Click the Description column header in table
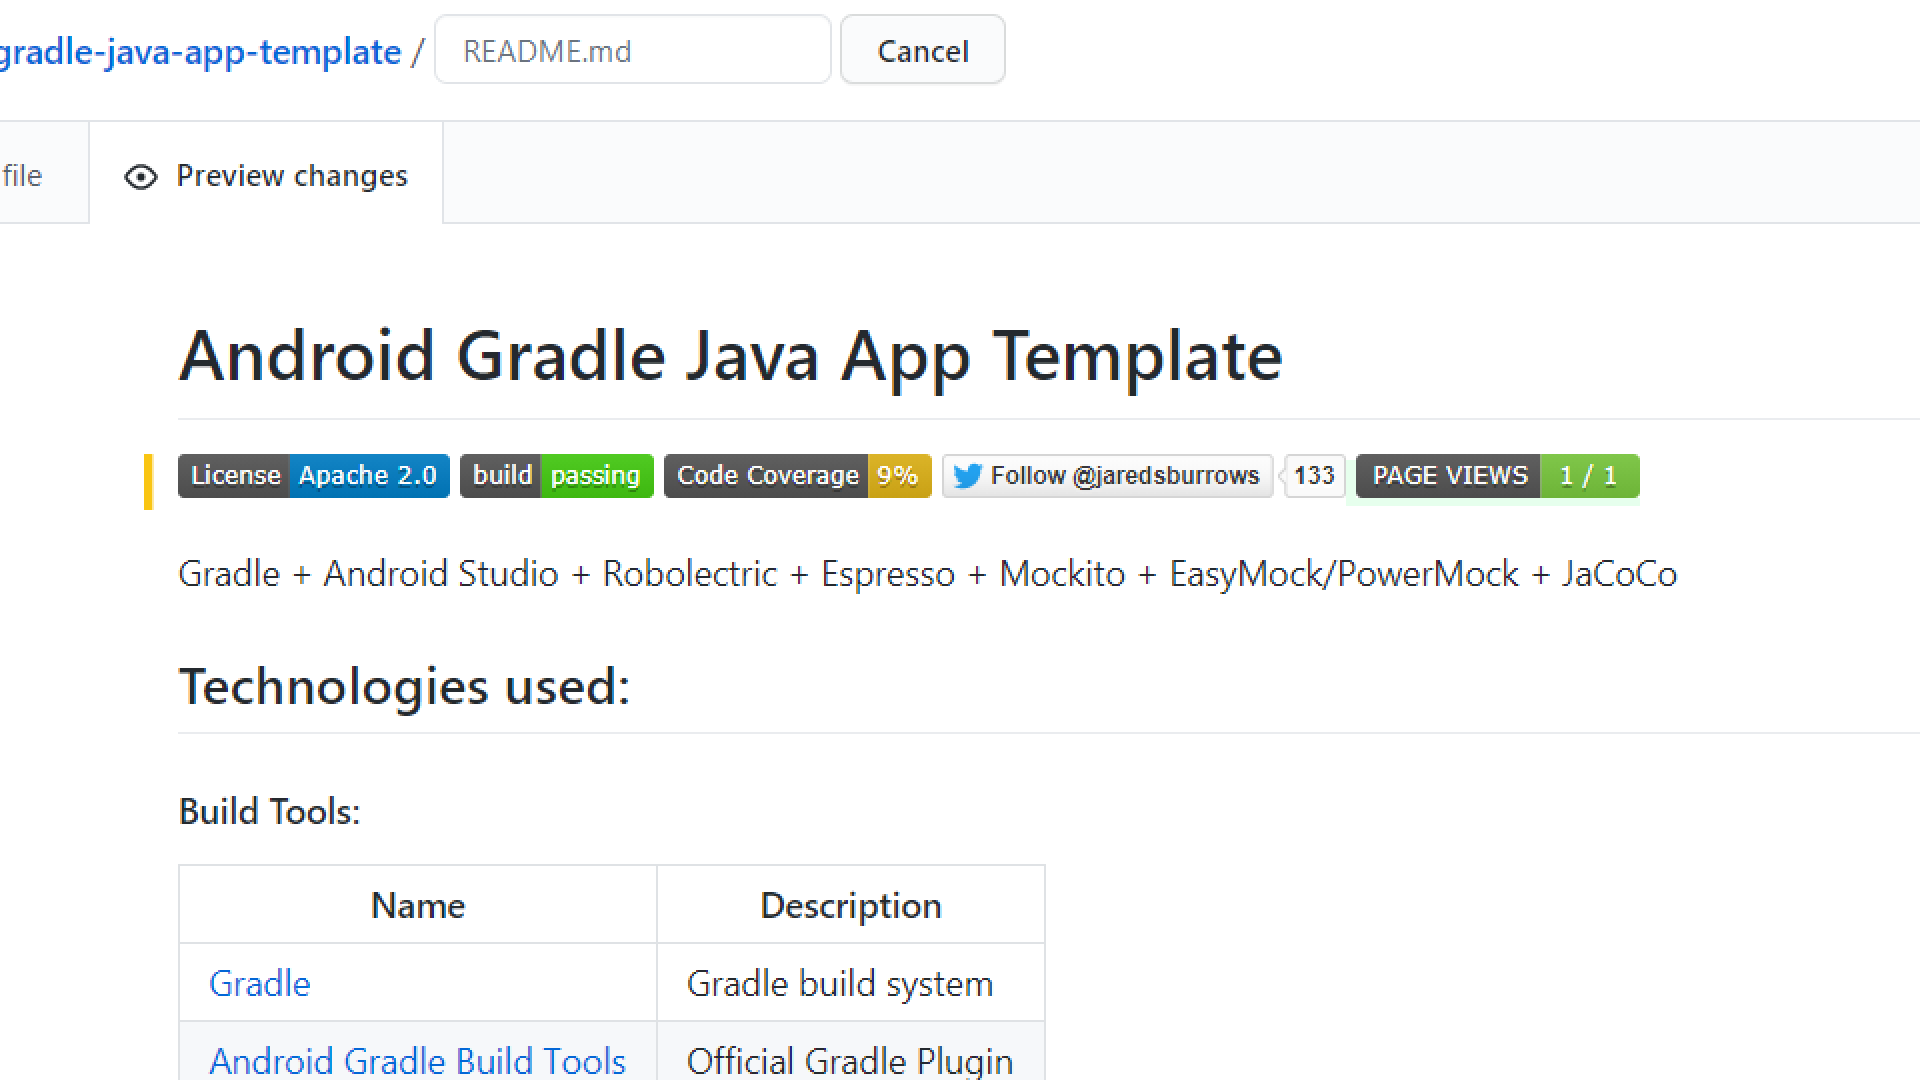 tap(850, 905)
